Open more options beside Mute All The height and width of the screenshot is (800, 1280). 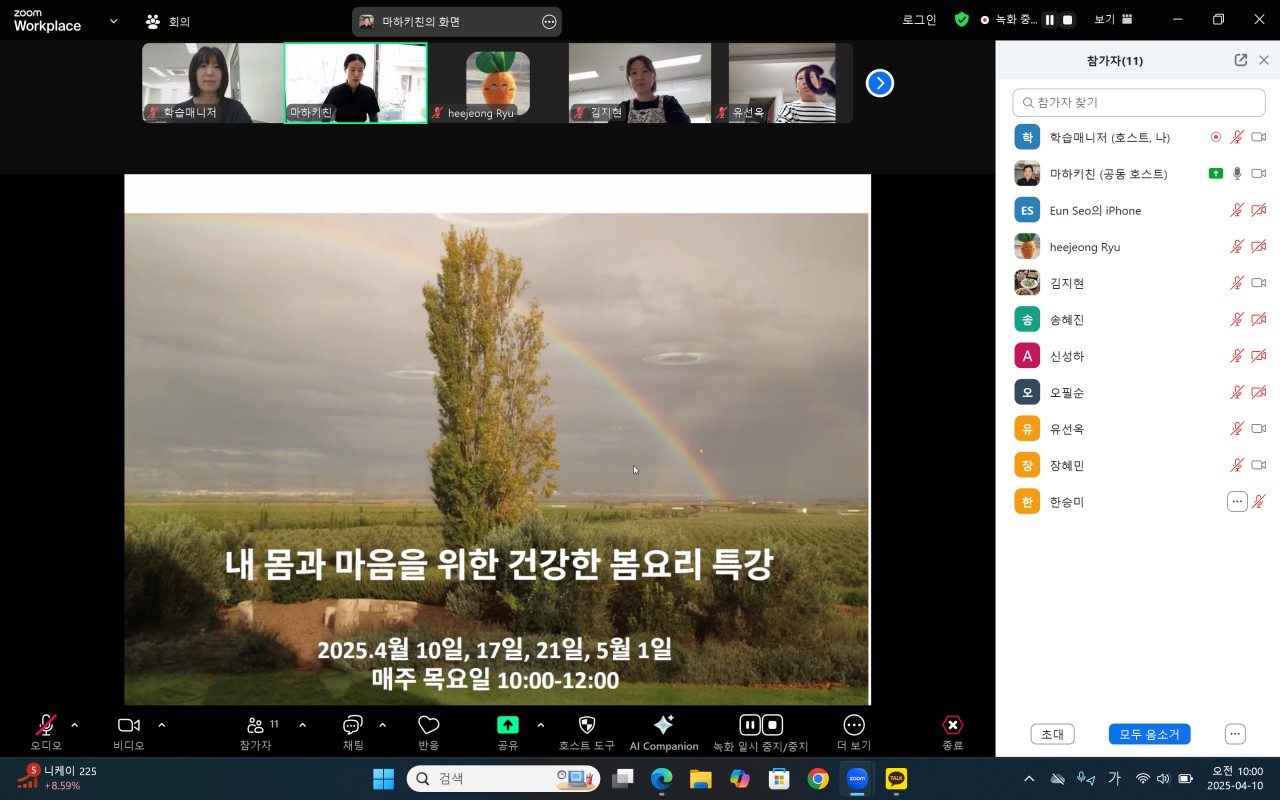[x=1235, y=734]
